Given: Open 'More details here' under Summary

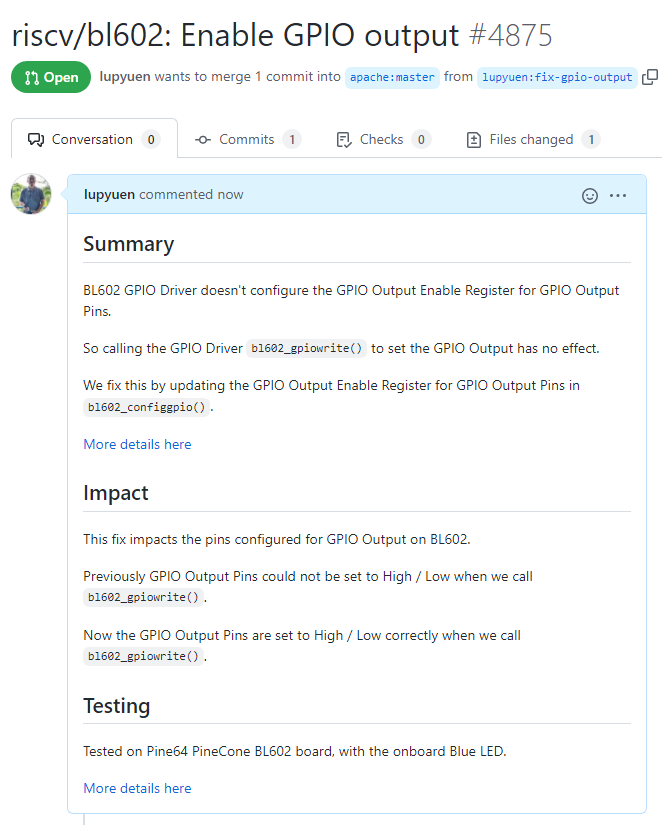Looking at the screenshot, I should point(137,444).
